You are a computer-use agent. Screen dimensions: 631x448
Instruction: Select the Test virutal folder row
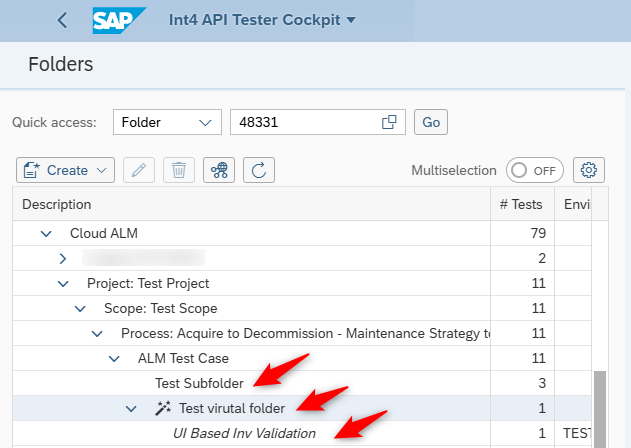[302, 408]
